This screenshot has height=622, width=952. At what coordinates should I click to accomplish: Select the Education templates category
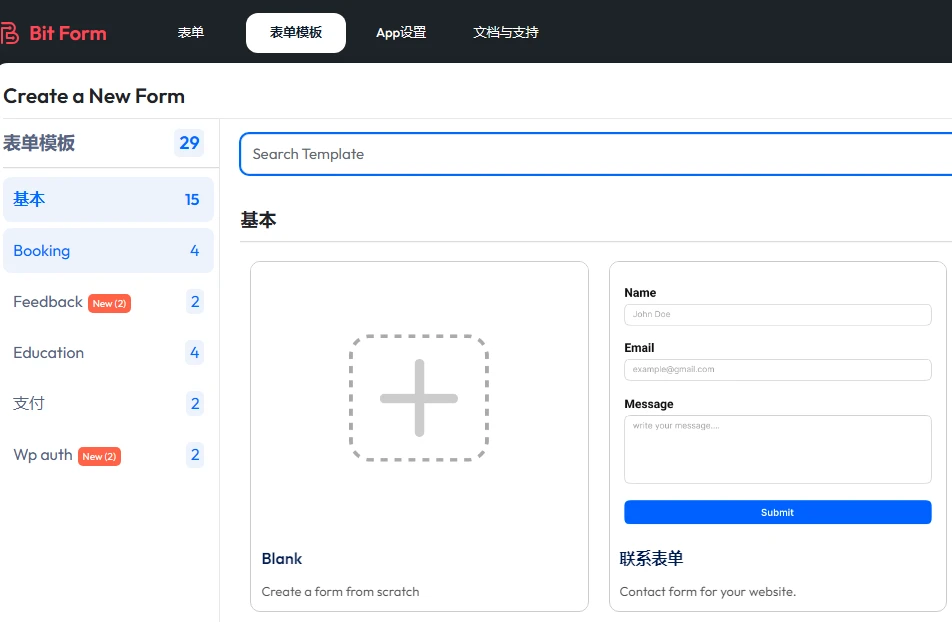tap(48, 352)
